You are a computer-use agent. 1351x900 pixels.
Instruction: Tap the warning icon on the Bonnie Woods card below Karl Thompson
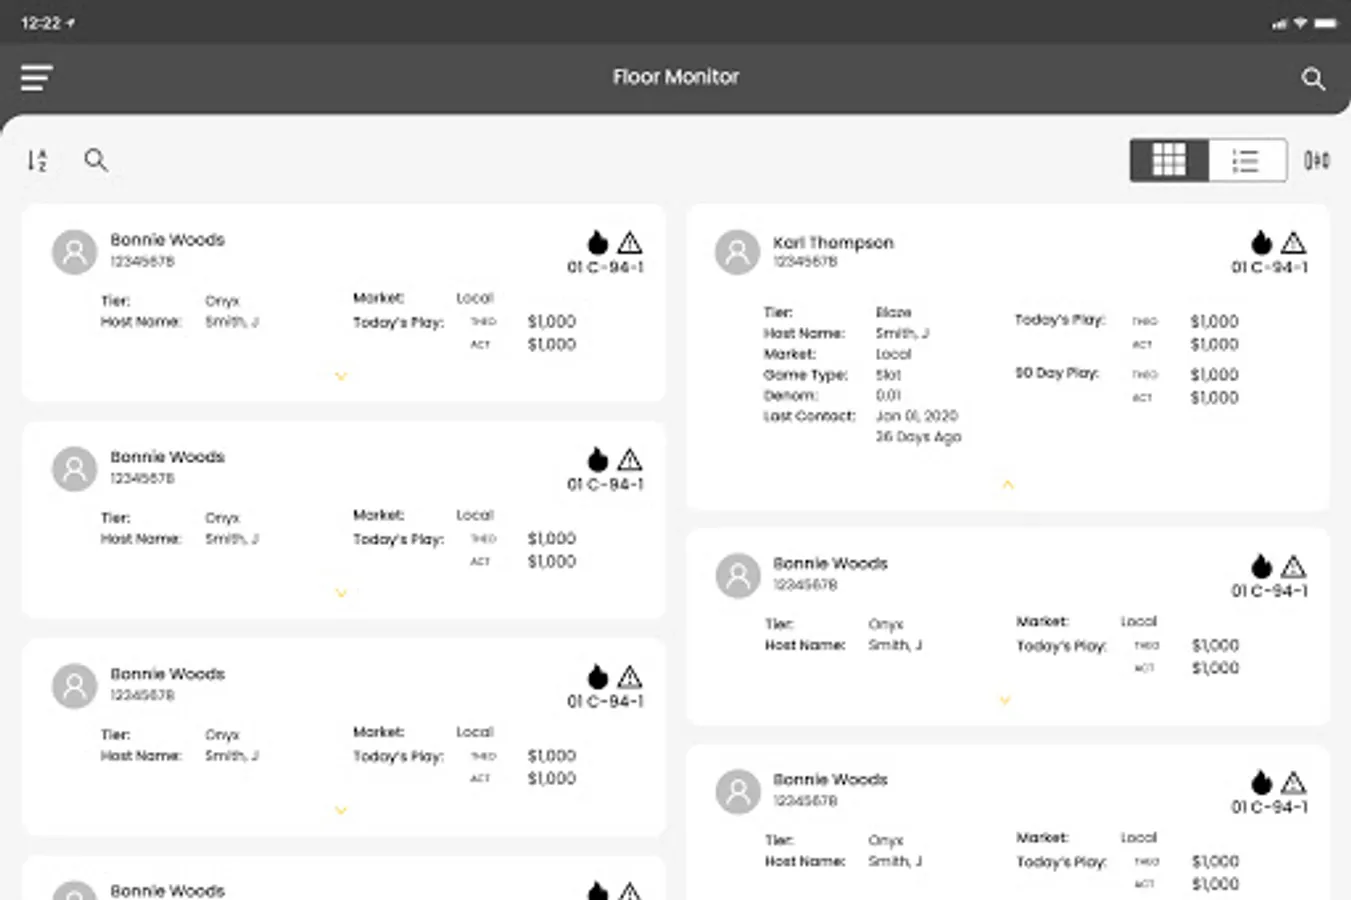pos(1293,566)
